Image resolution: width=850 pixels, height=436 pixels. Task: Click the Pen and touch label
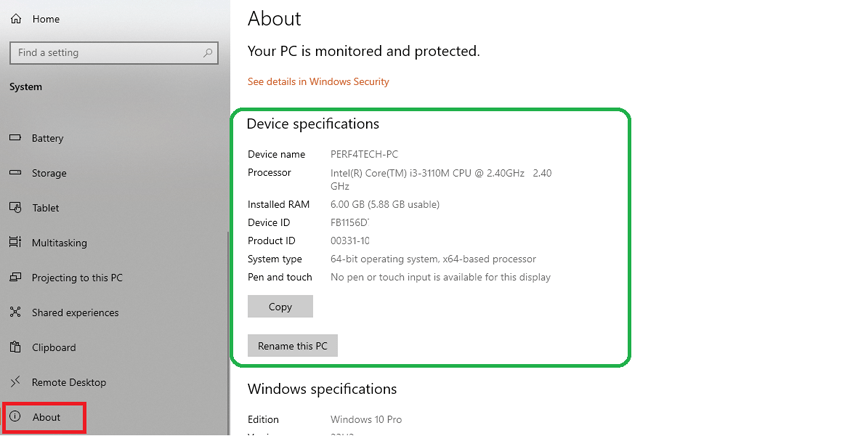coord(280,277)
